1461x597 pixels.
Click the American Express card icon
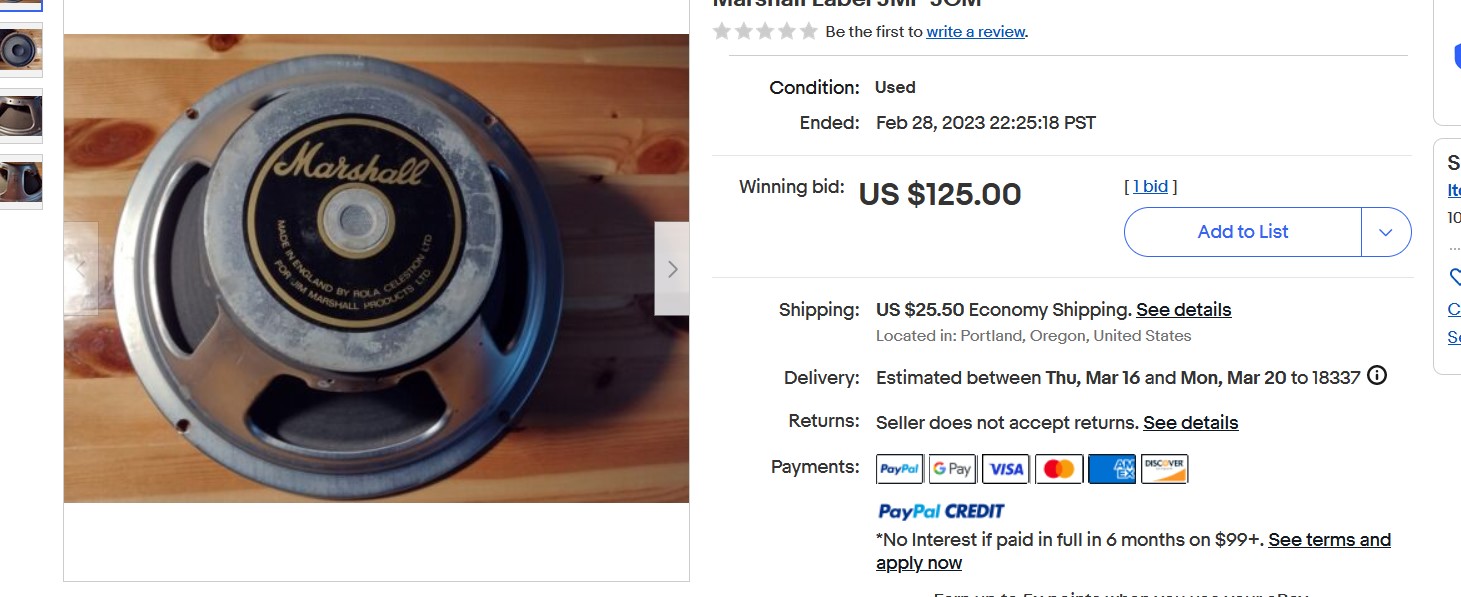1111,468
